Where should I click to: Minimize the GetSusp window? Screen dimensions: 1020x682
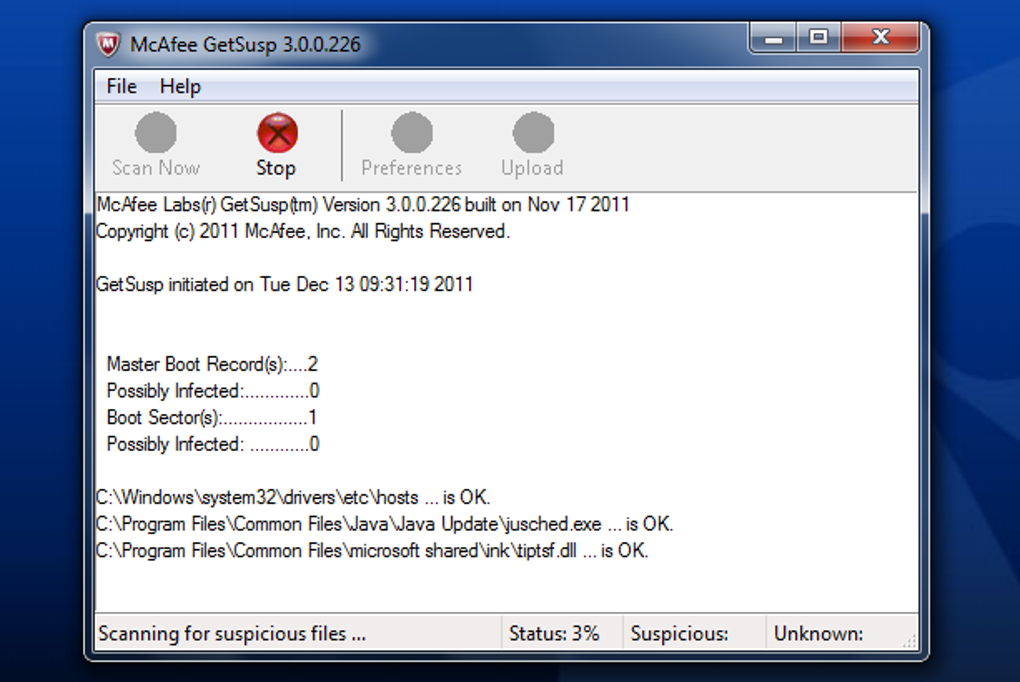(773, 38)
